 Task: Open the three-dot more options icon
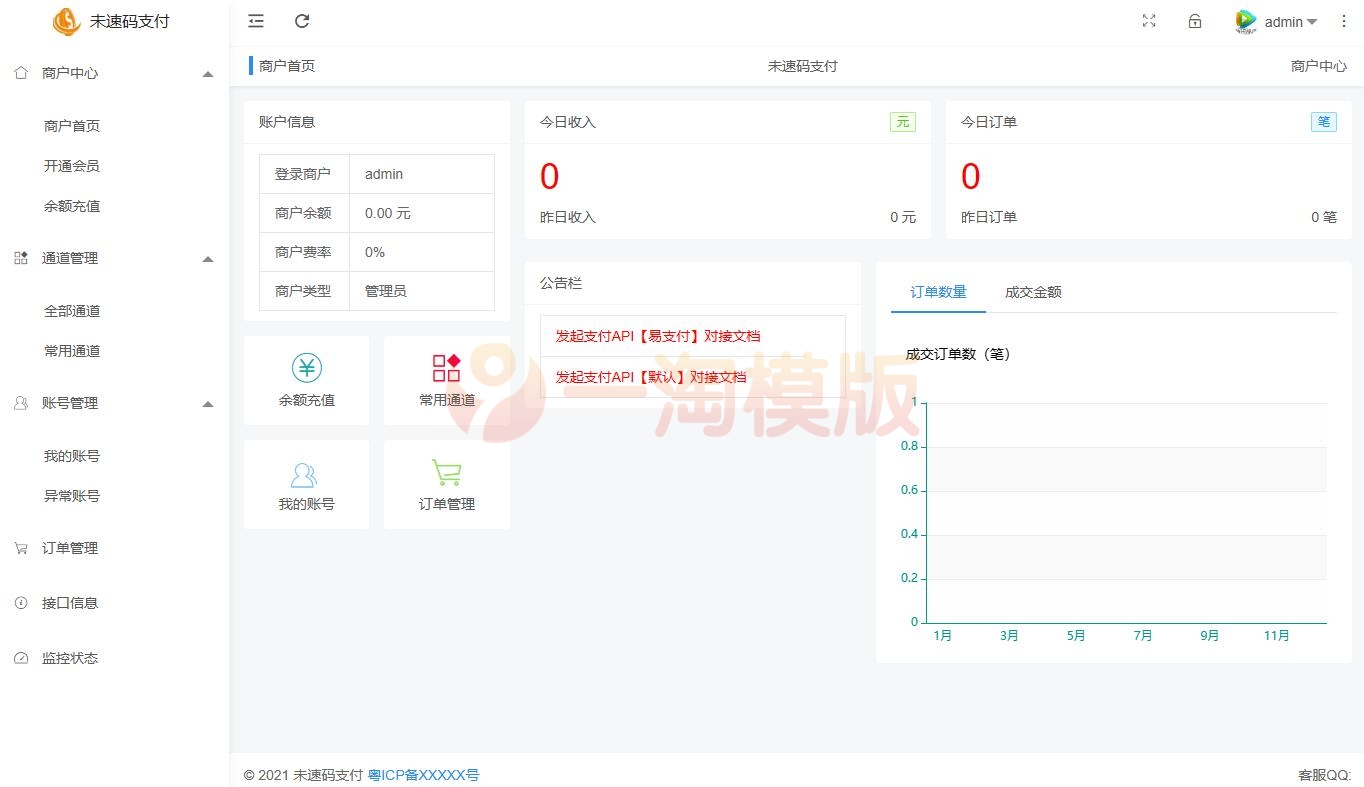pos(1344,21)
